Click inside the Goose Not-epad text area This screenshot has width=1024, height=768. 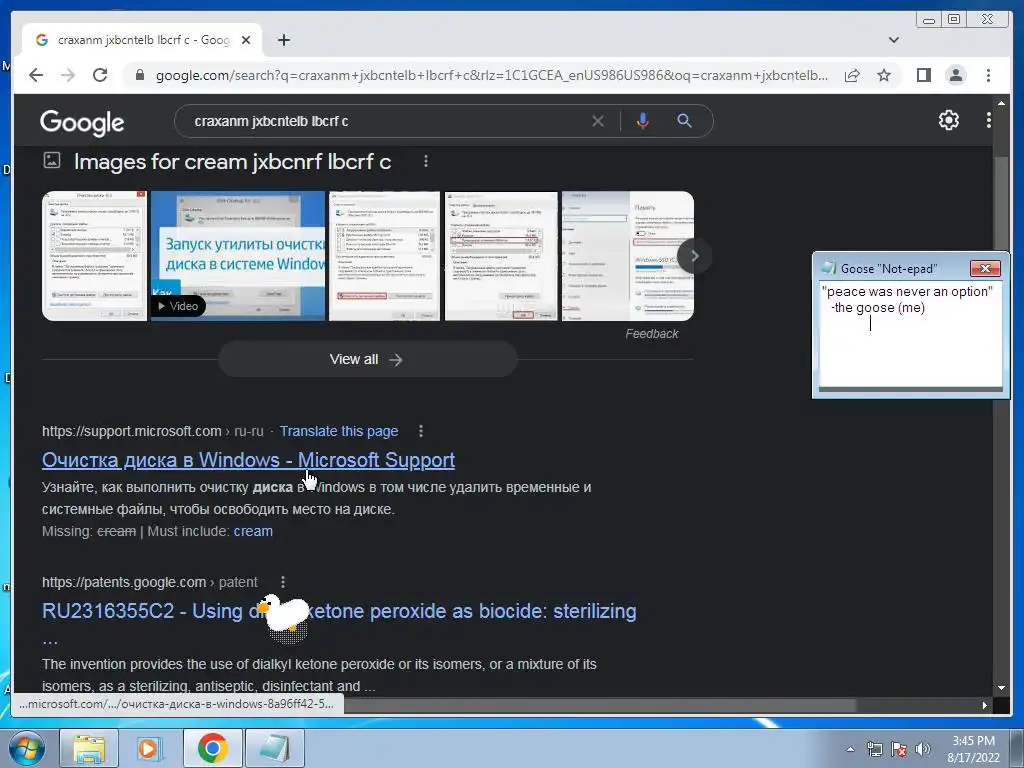tap(910, 334)
